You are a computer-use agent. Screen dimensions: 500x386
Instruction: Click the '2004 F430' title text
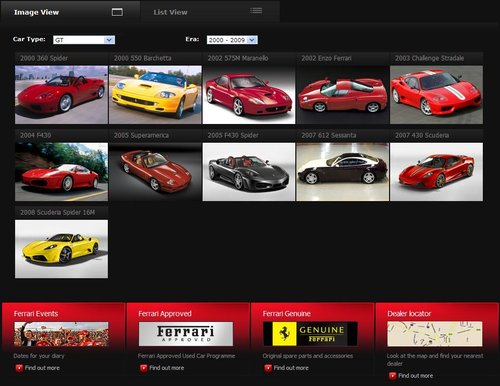click(35, 135)
